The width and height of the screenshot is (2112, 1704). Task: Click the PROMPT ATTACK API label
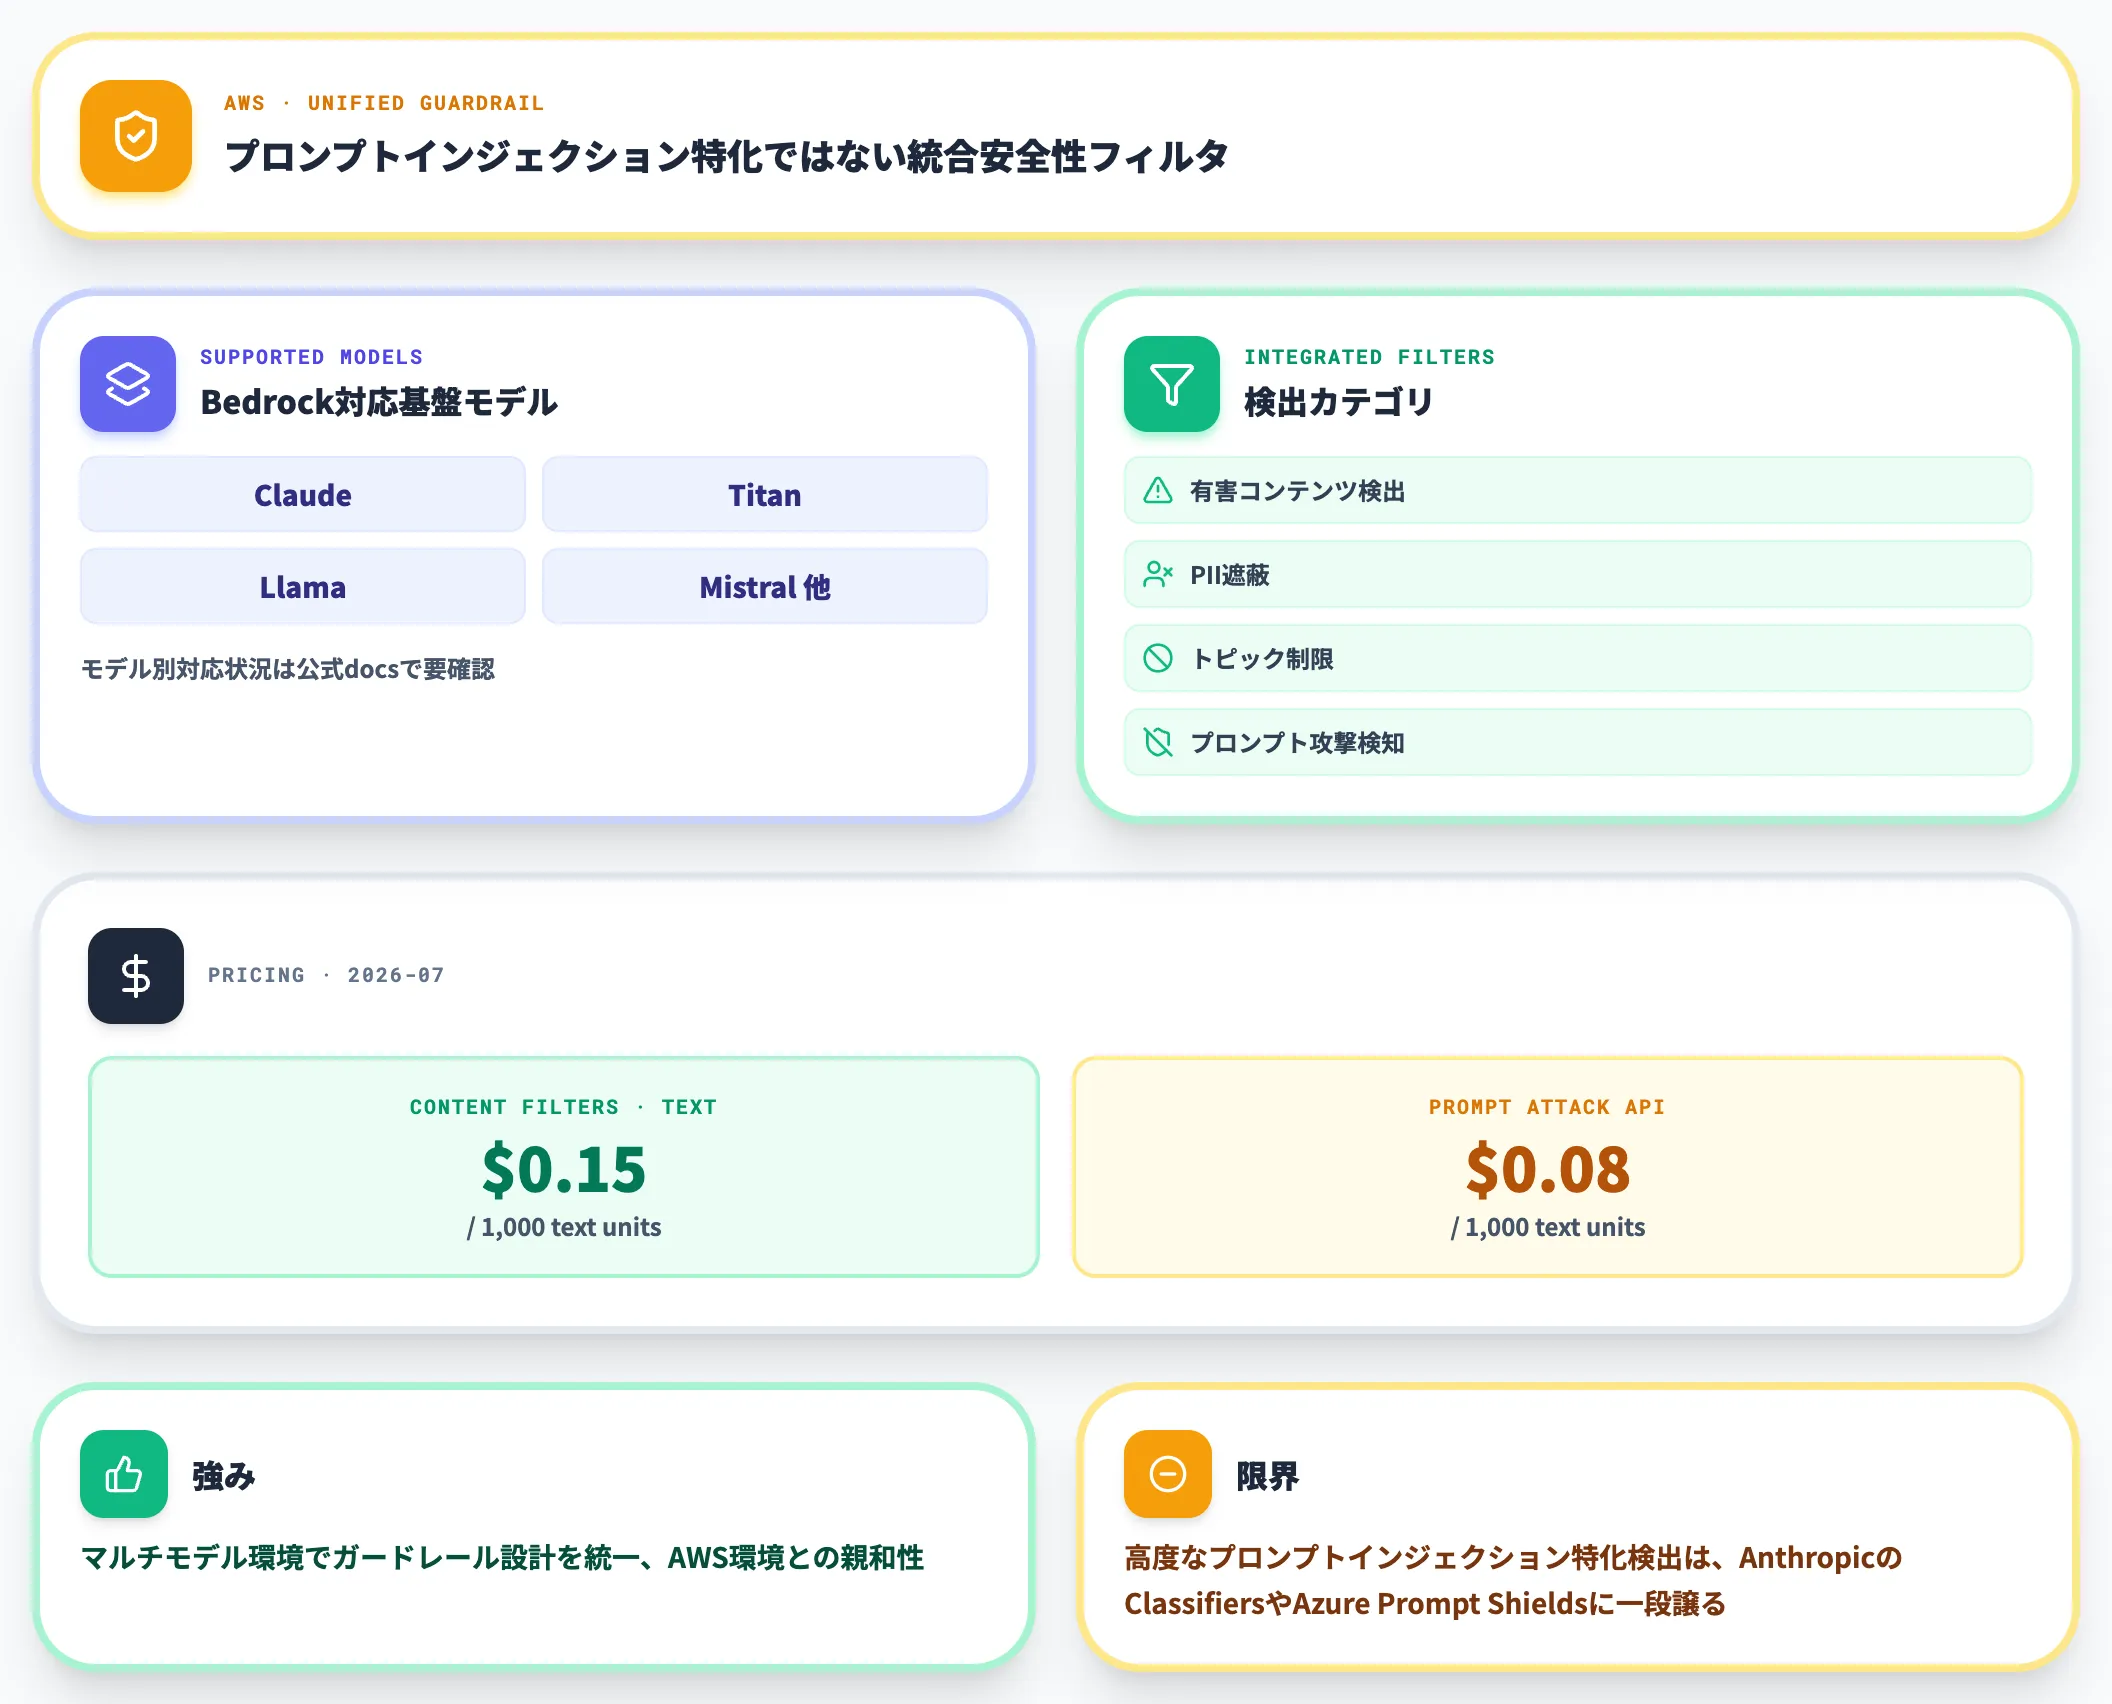pyautogui.click(x=1547, y=1107)
